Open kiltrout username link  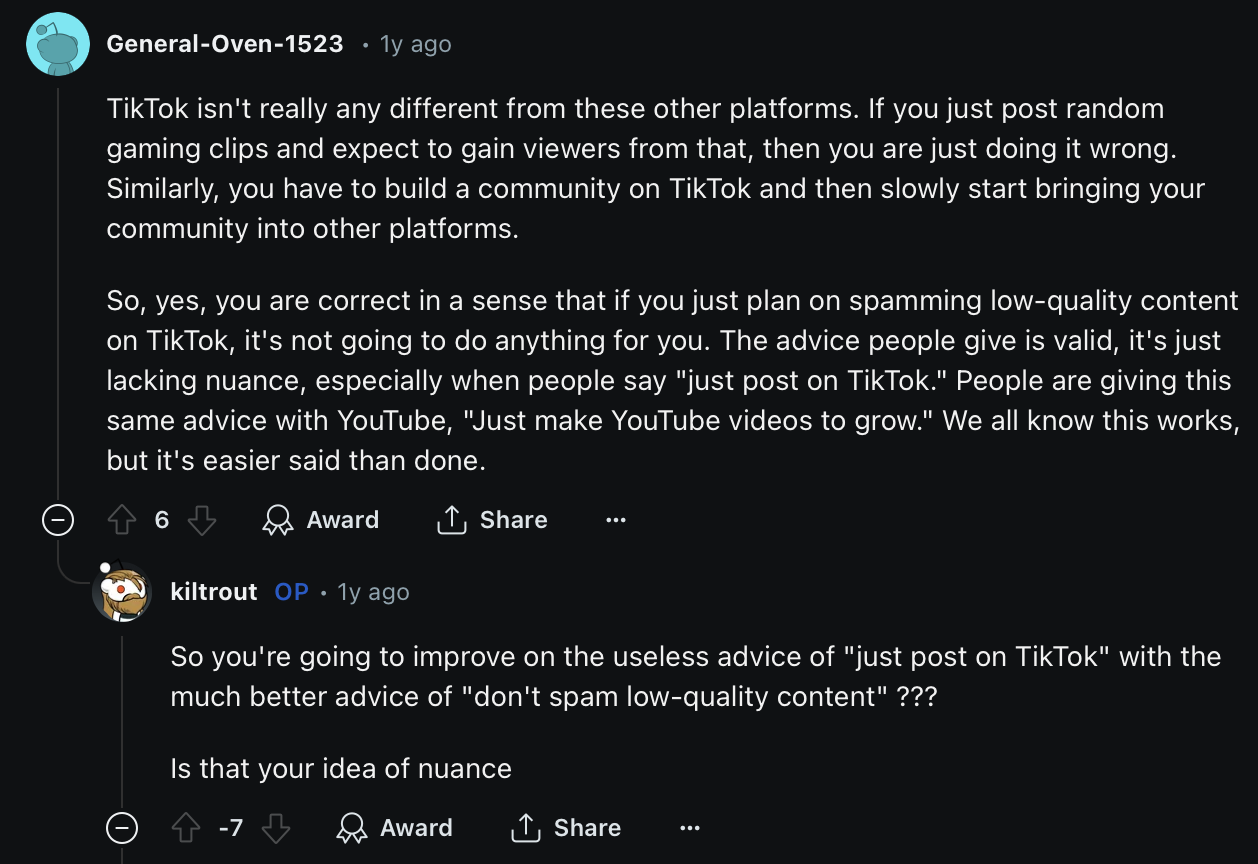coord(214,592)
